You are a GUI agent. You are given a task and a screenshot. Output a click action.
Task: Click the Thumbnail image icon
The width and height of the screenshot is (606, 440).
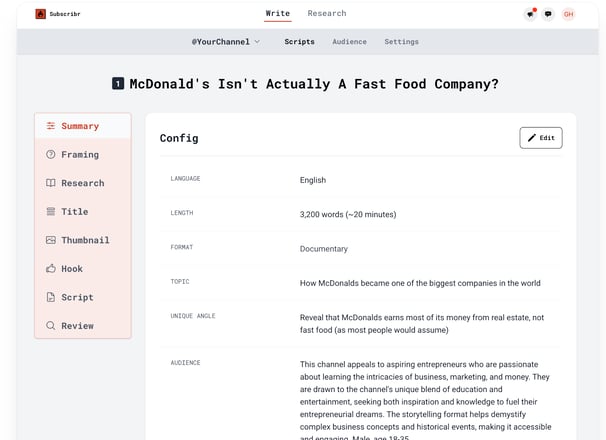pos(51,240)
